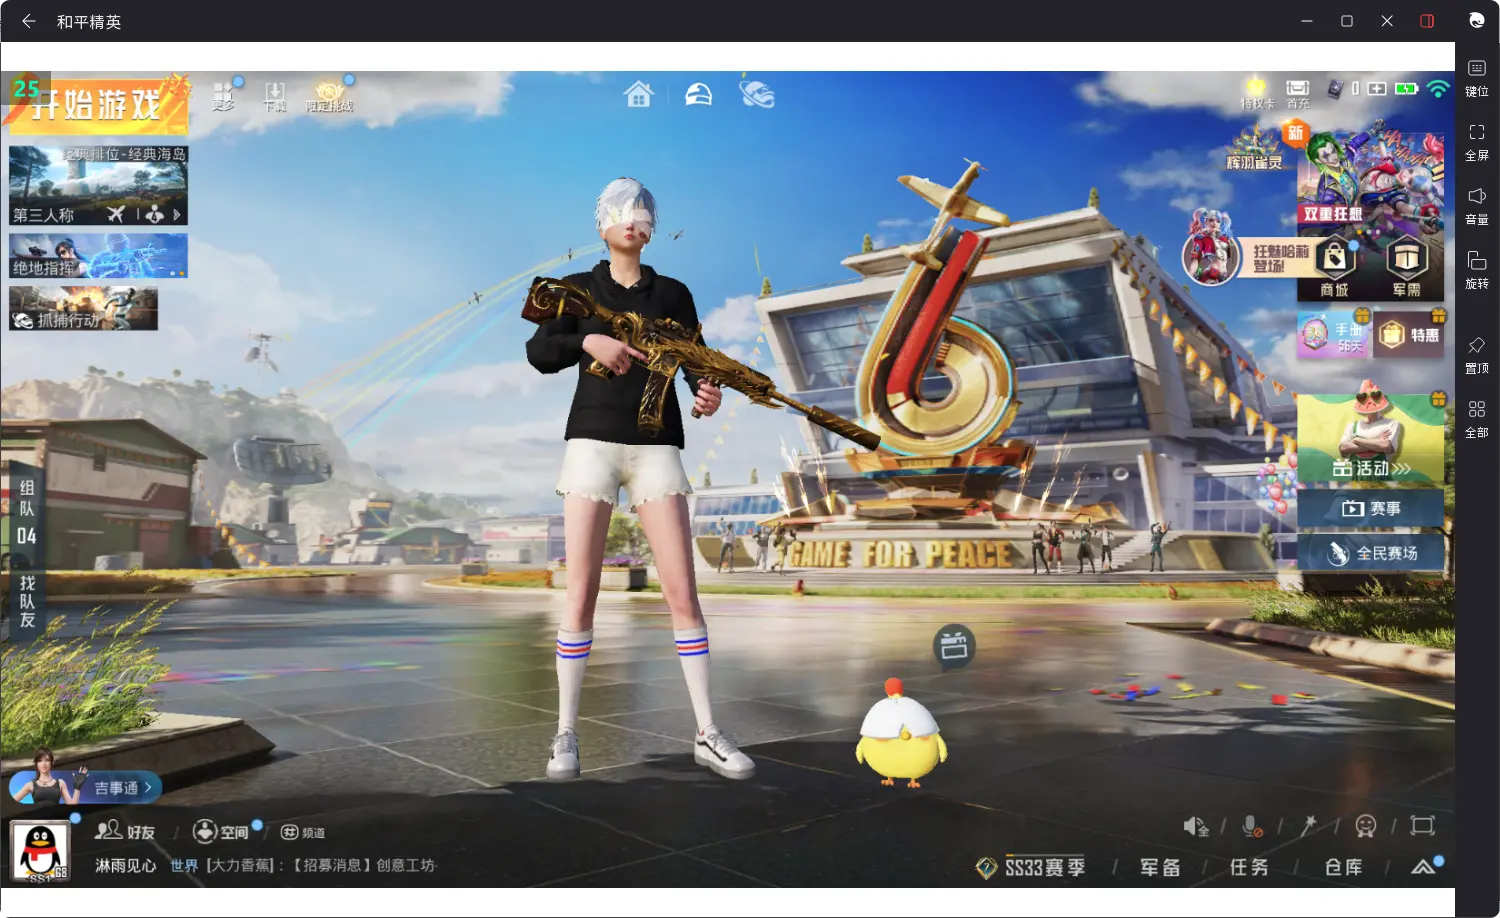This screenshot has width=1500, height=918.
Task: Toggle the microphone mute icon
Action: click(1251, 826)
